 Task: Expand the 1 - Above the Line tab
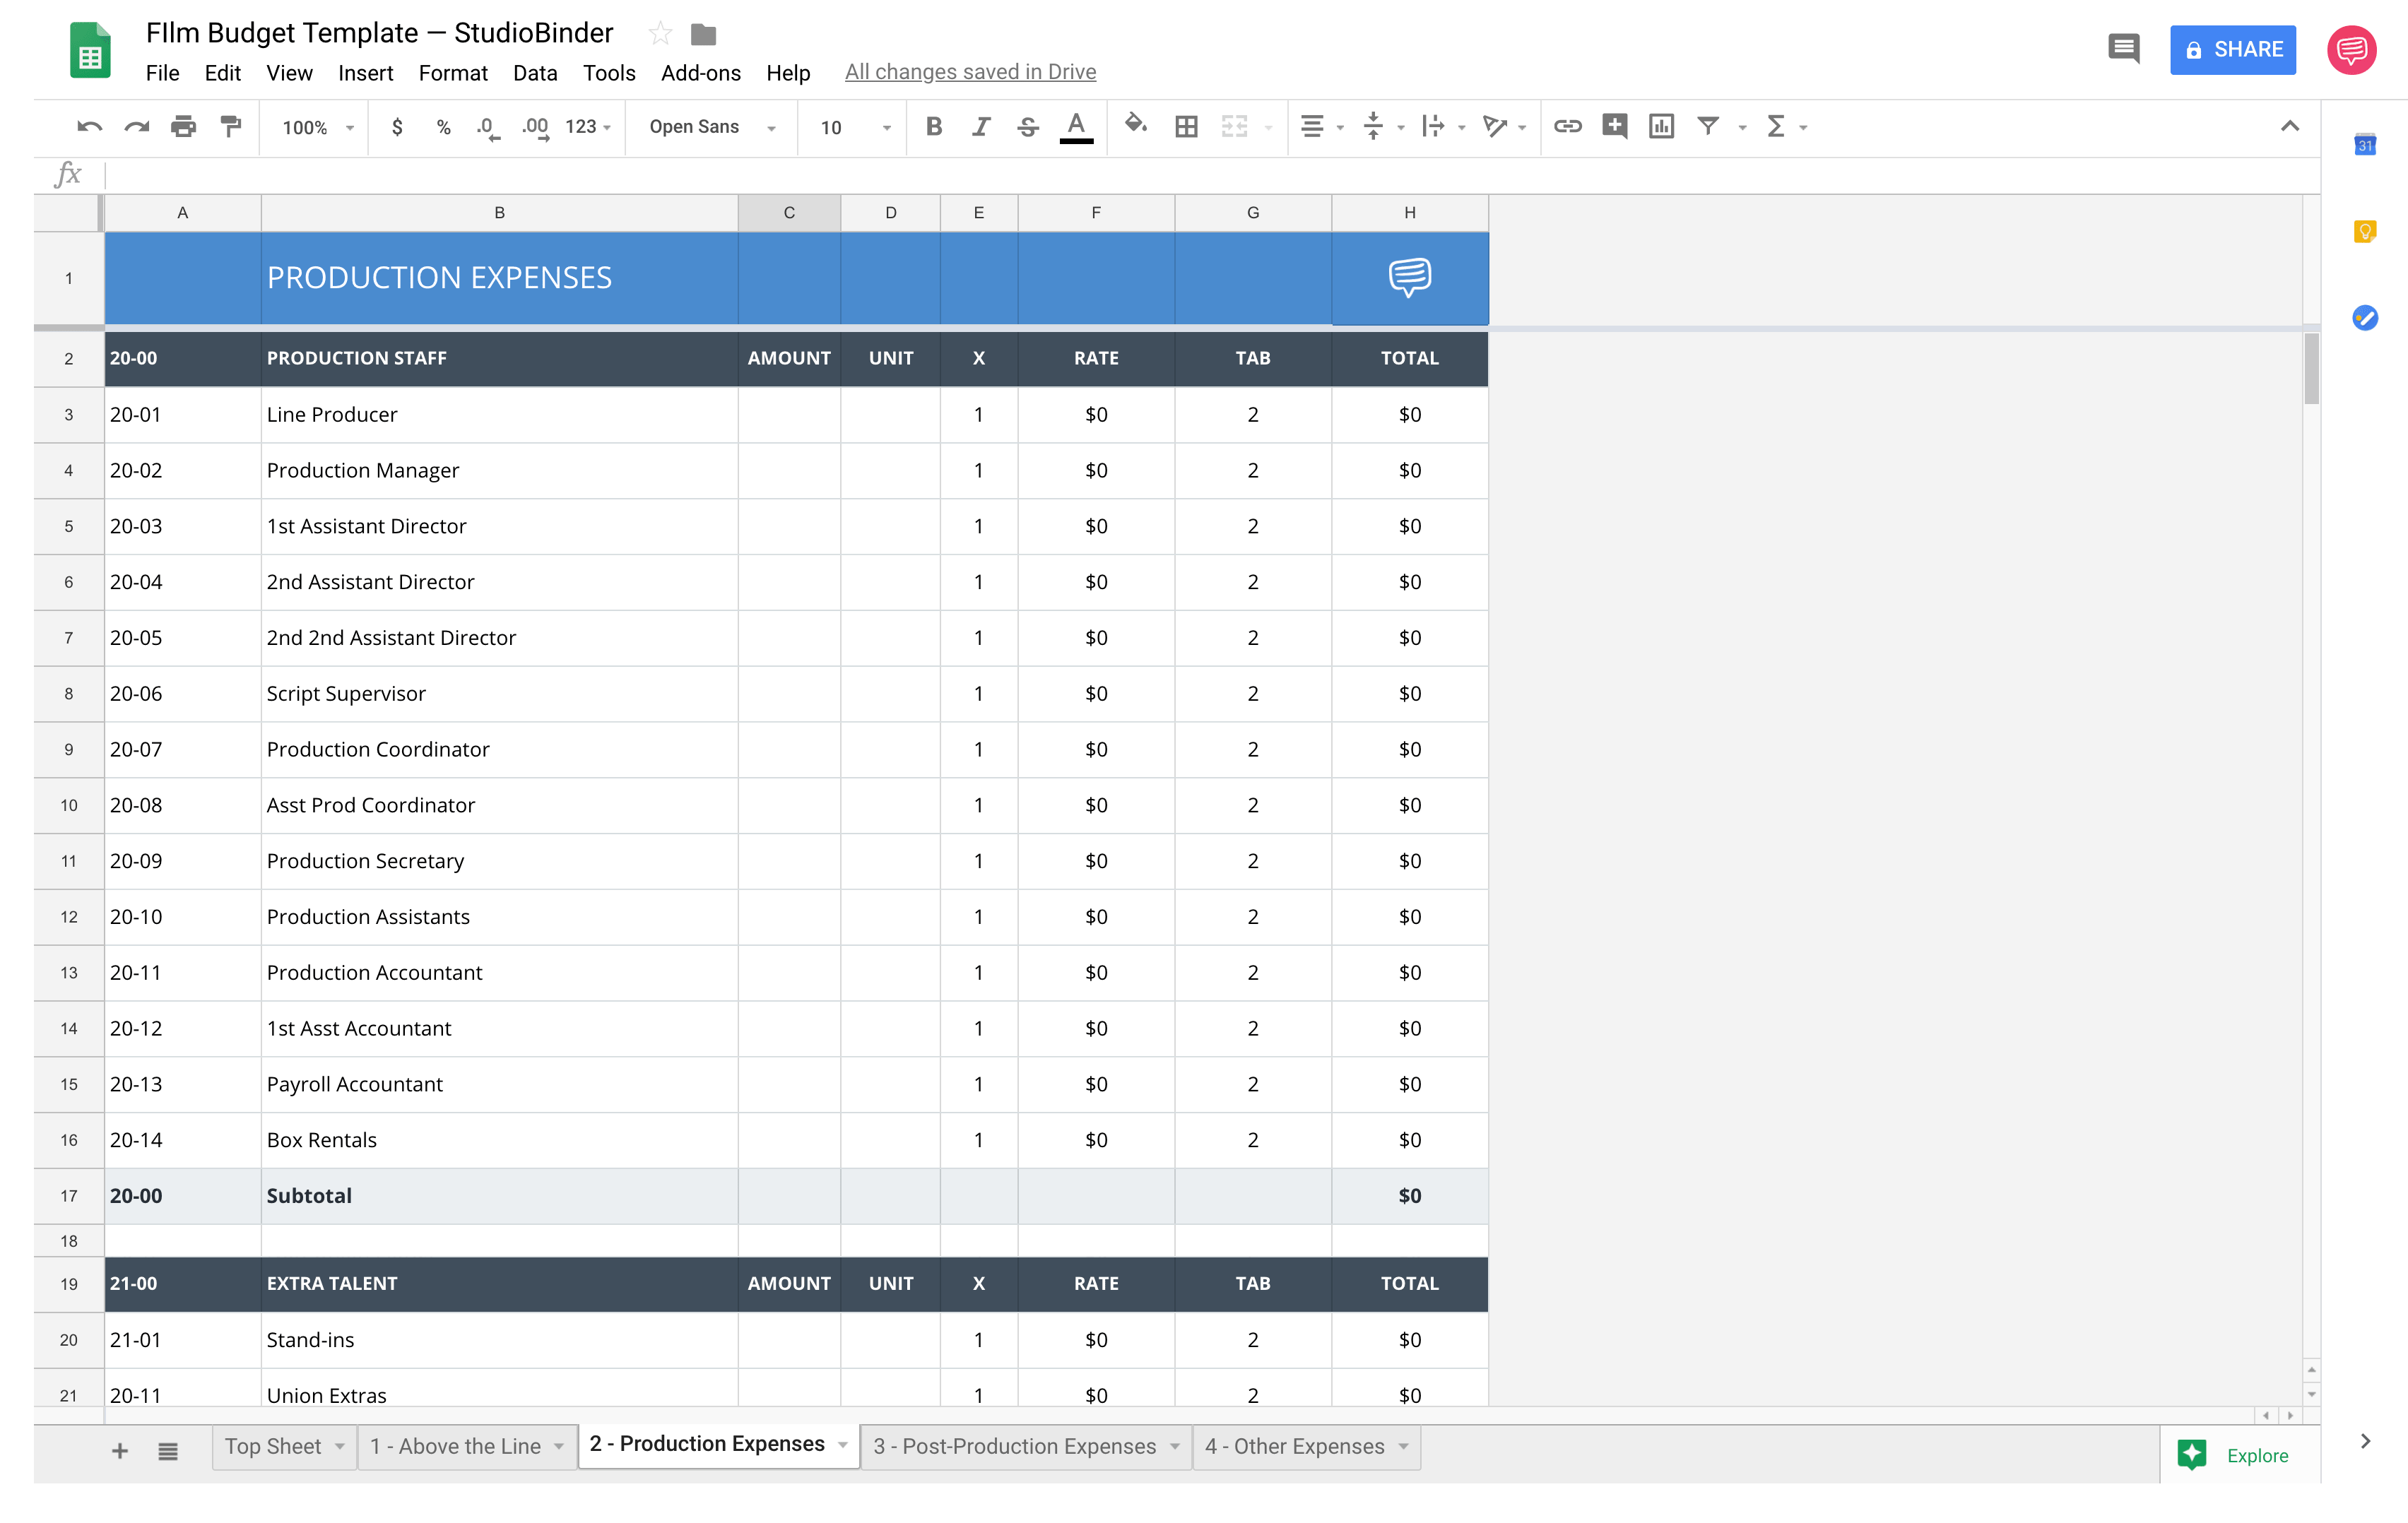click(x=558, y=1446)
